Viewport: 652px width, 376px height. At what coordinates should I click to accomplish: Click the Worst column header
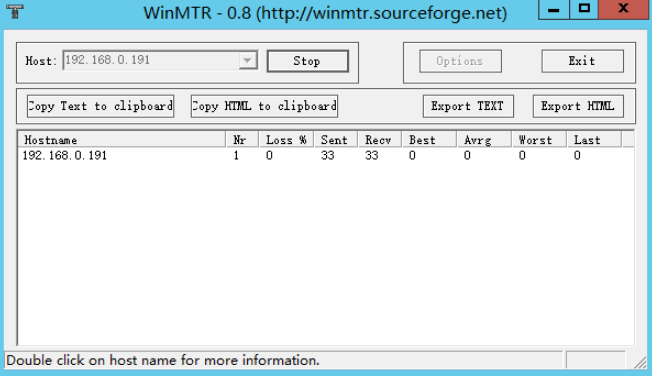point(539,140)
